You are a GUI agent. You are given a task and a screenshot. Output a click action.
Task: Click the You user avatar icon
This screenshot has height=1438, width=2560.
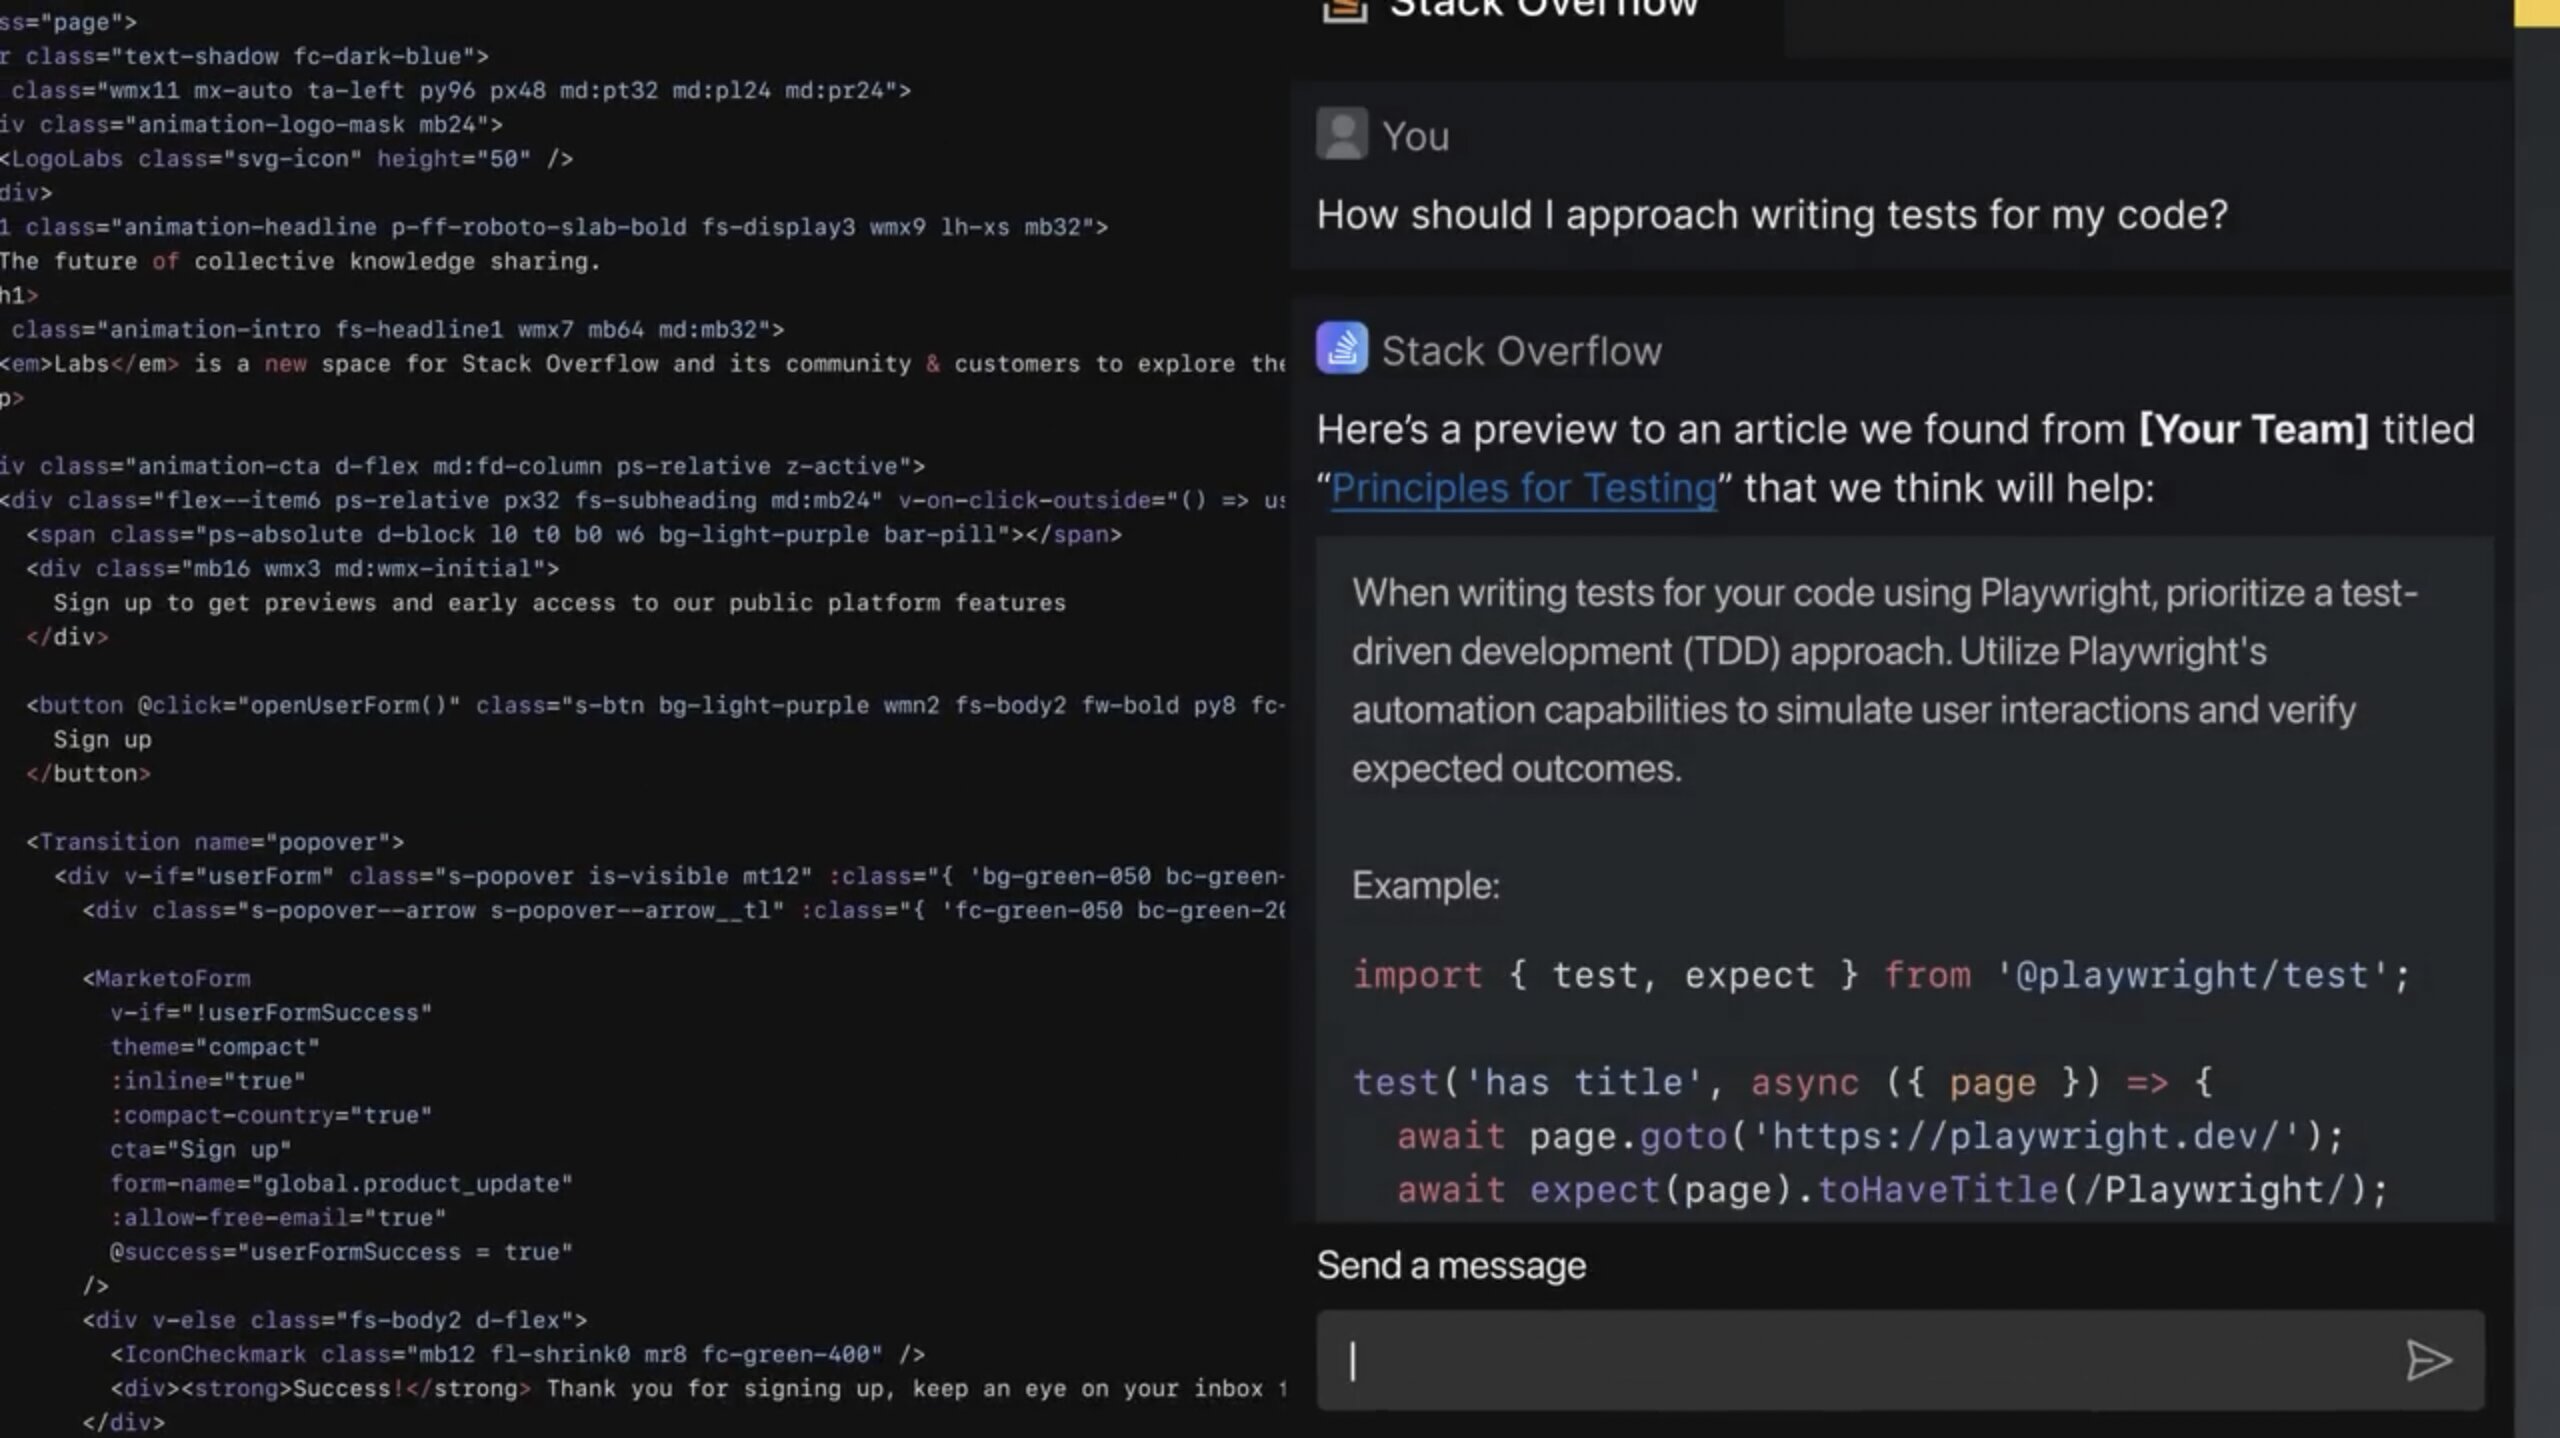click(x=1342, y=133)
